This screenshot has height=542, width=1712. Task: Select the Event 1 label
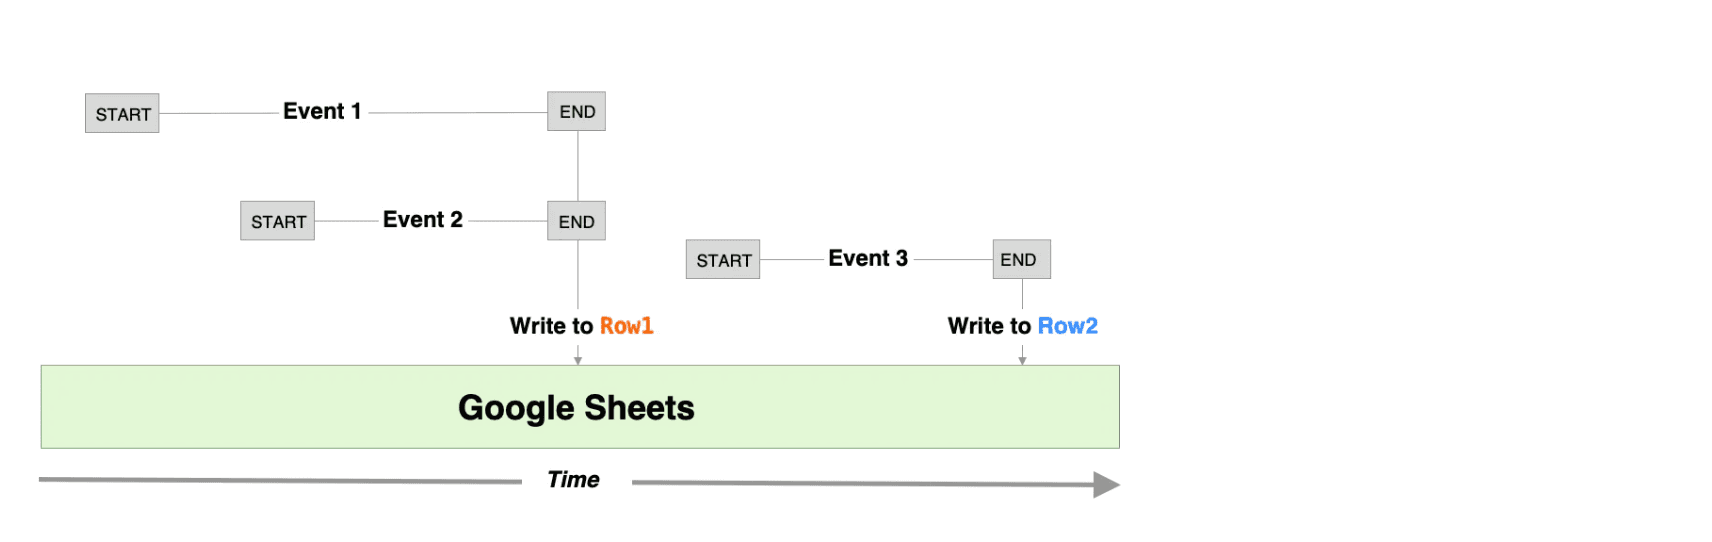click(x=322, y=111)
